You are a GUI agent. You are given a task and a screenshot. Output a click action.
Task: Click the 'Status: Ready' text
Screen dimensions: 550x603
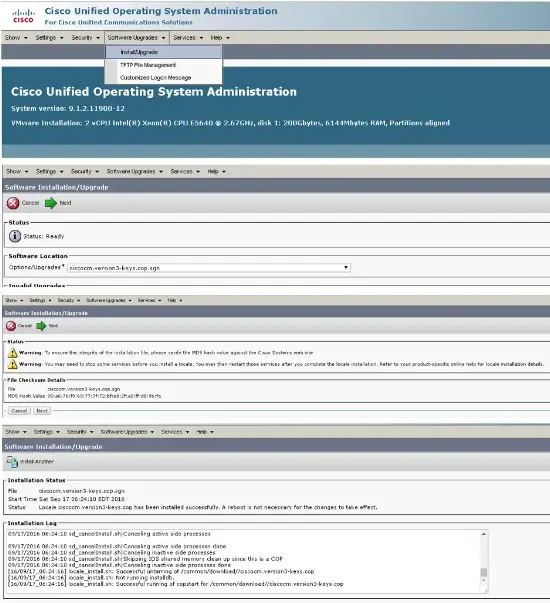pyautogui.click(x=44, y=237)
